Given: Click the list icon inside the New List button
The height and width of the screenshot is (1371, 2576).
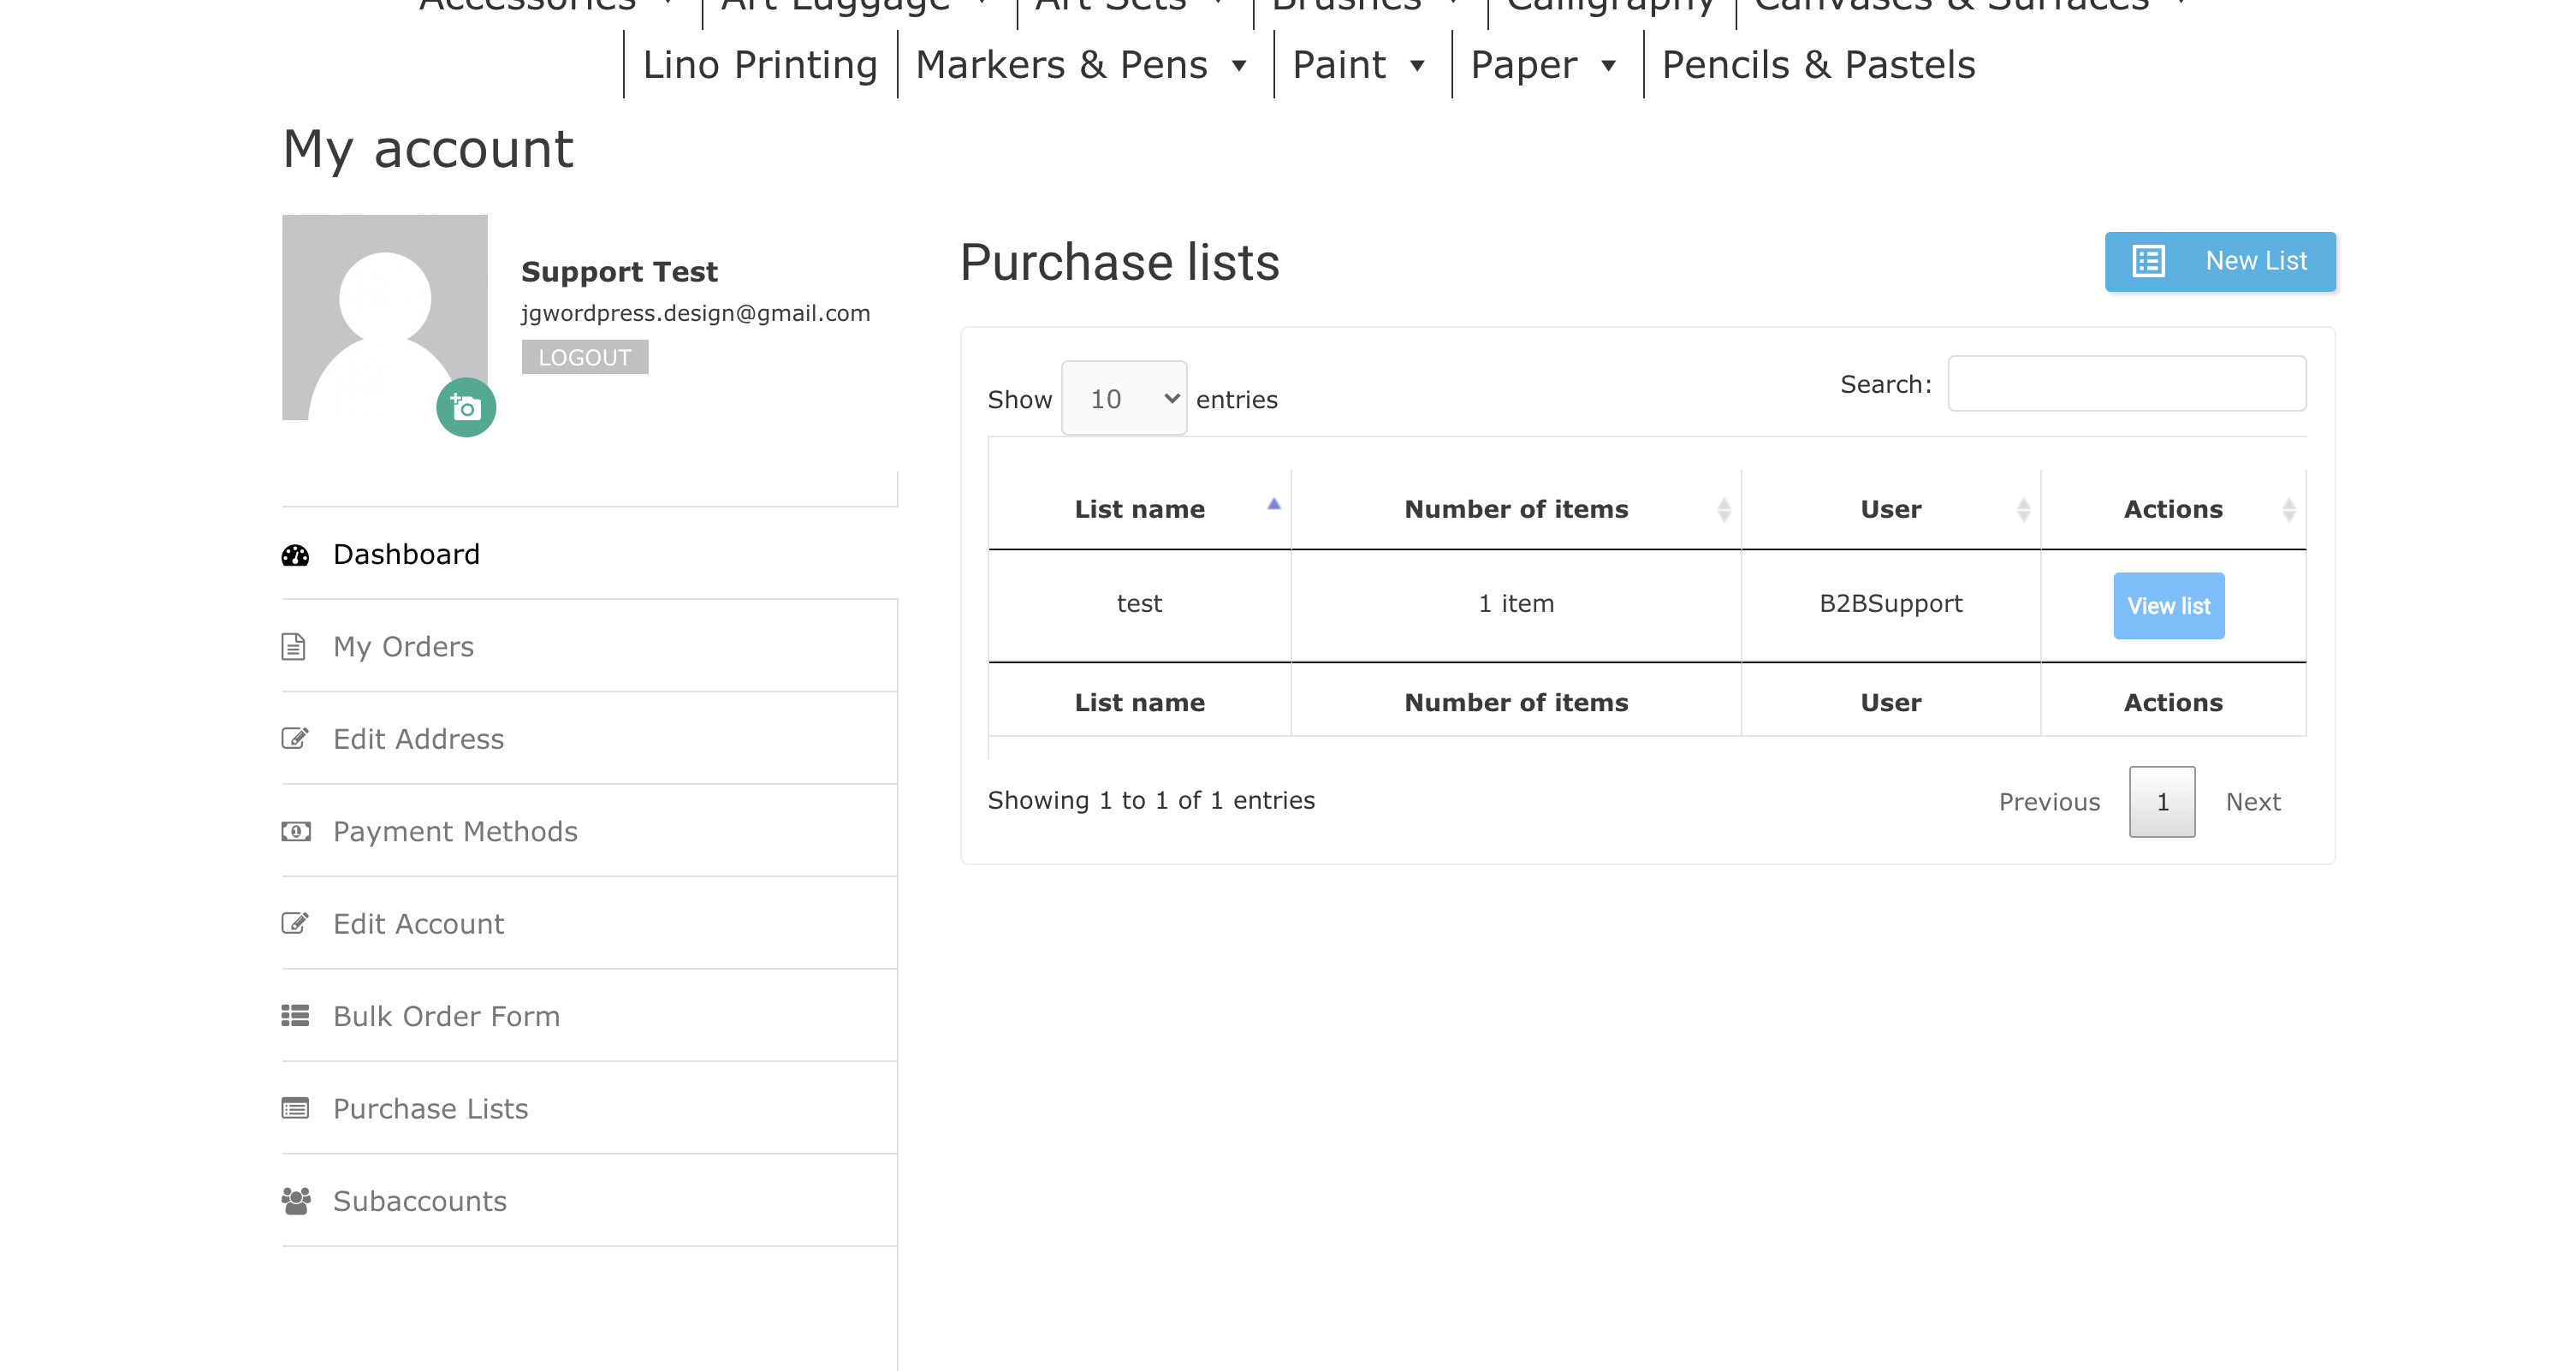Looking at the screenshot, I should [x=2149, y=261].
